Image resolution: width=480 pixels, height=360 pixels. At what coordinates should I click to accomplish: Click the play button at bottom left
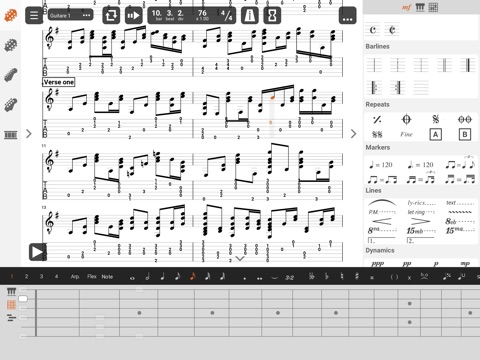click(x=37, y=252)
